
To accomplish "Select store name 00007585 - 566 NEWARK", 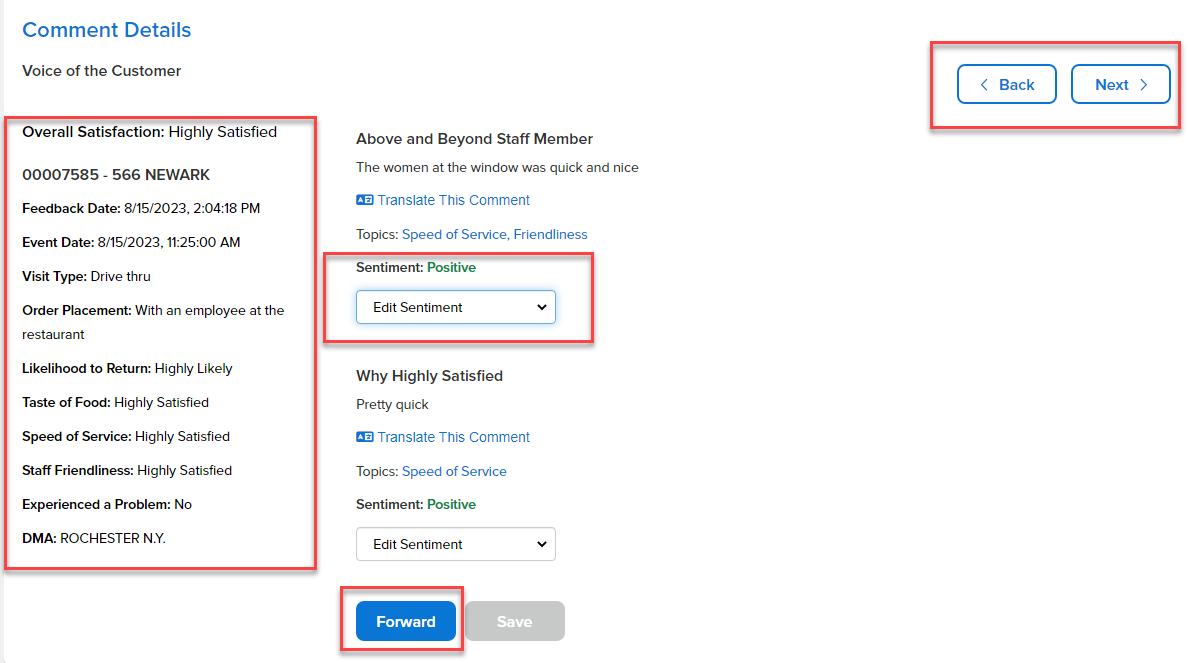I will coord(116,175).
